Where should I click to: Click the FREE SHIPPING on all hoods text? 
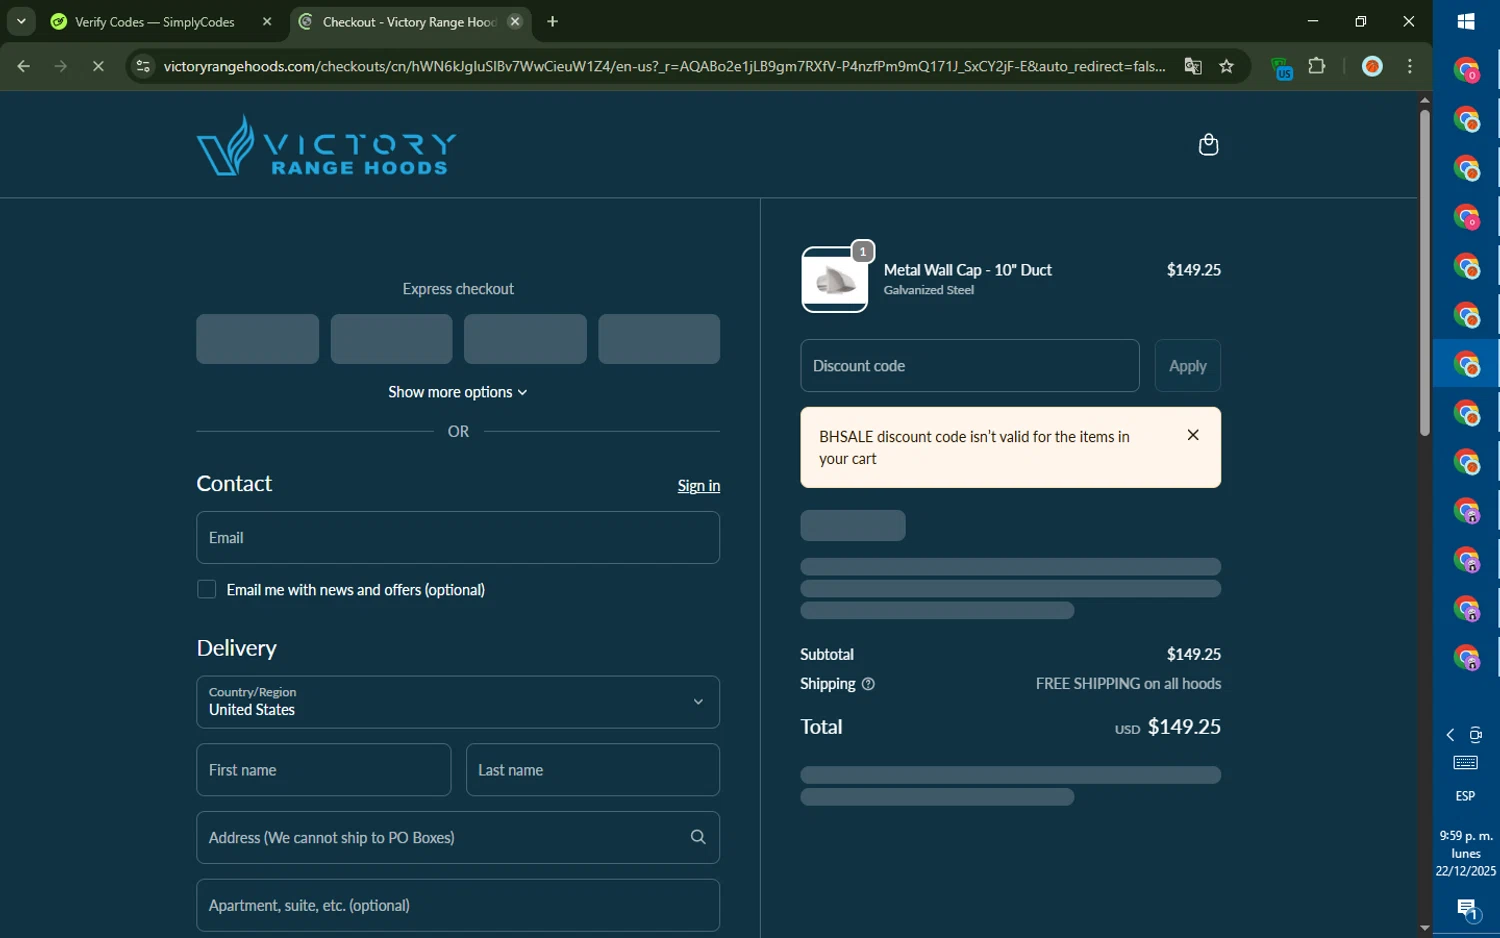click(x=1128, y=684)
